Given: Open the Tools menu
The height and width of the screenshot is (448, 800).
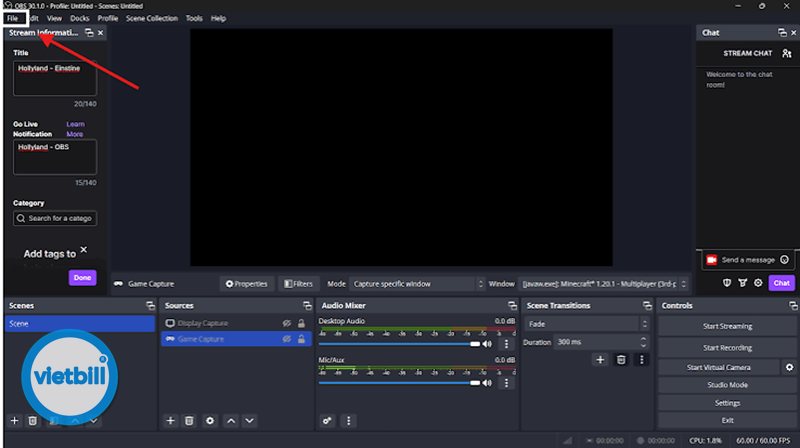Looking at the screenshot, I should pos(194,18).
